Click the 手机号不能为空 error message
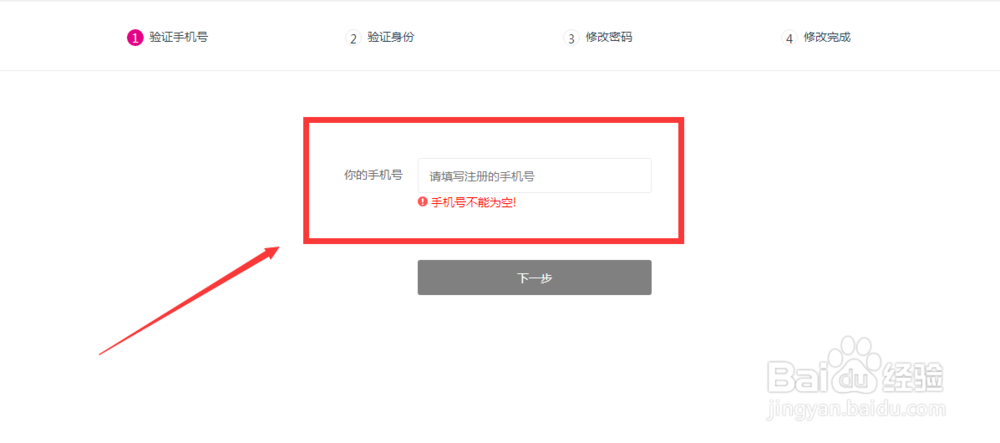The width and height of the screenshot is (1000, 443). (x=473, y=203)
